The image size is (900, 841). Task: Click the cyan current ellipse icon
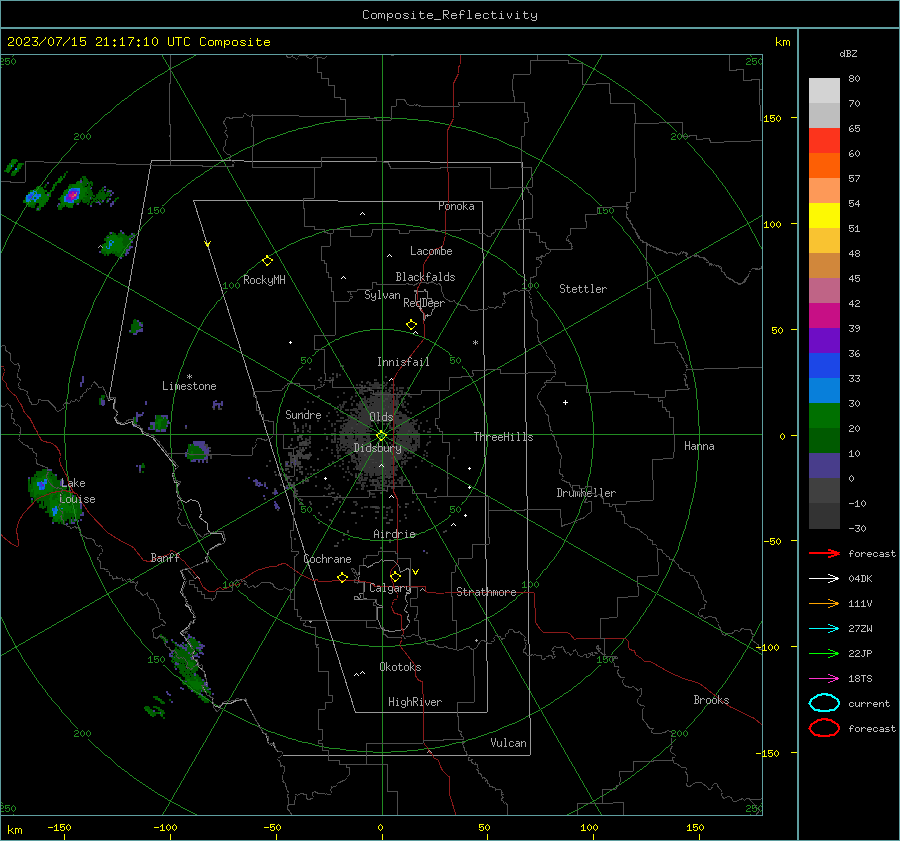824,703
